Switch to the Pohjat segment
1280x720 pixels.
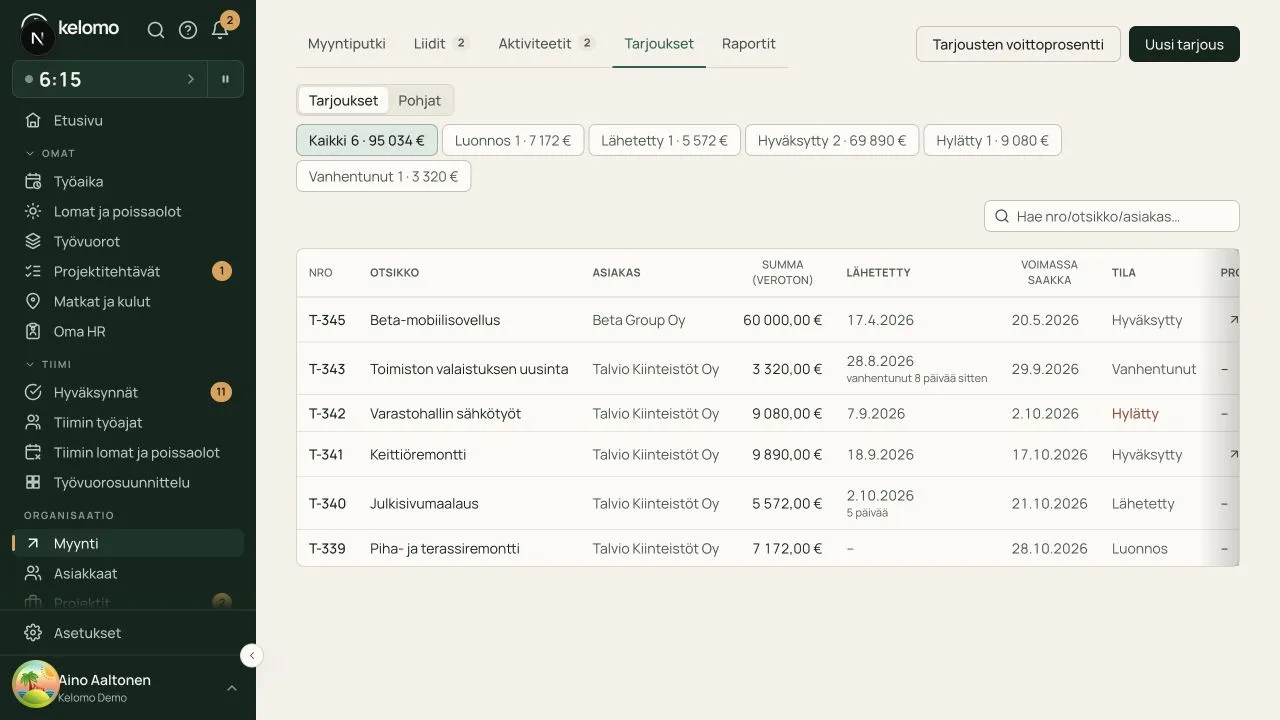click(419, 100)
